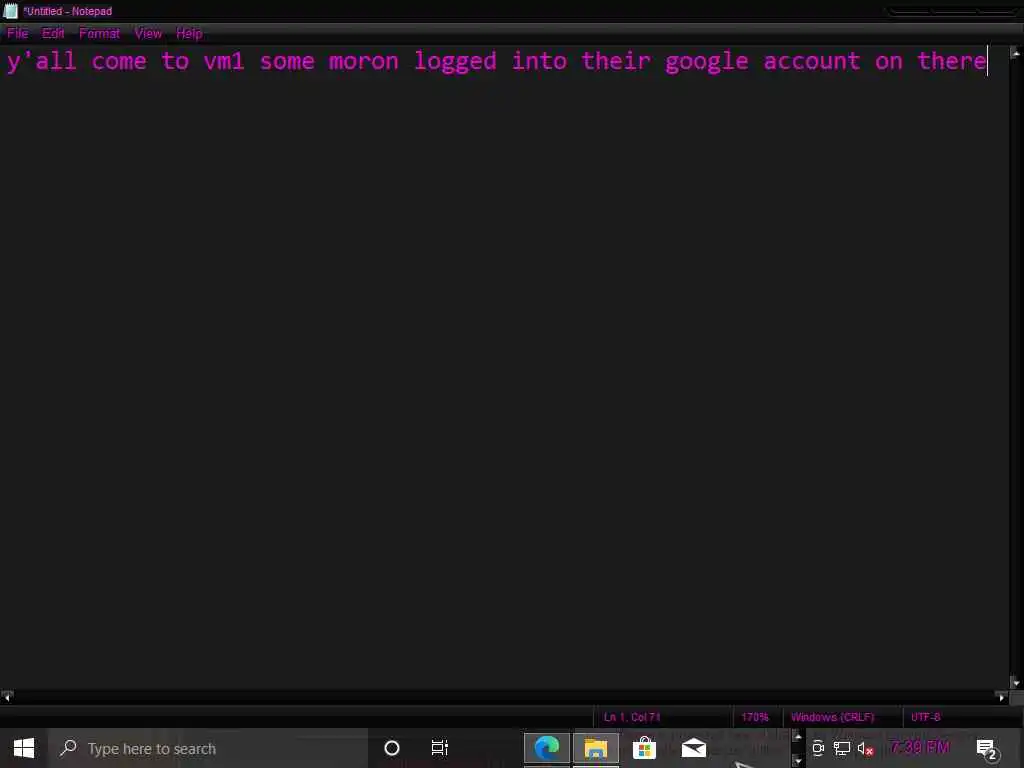Open the Format menu
Image resolution: width=1024 pixels, height=768 pixels.
pos(99,33)
